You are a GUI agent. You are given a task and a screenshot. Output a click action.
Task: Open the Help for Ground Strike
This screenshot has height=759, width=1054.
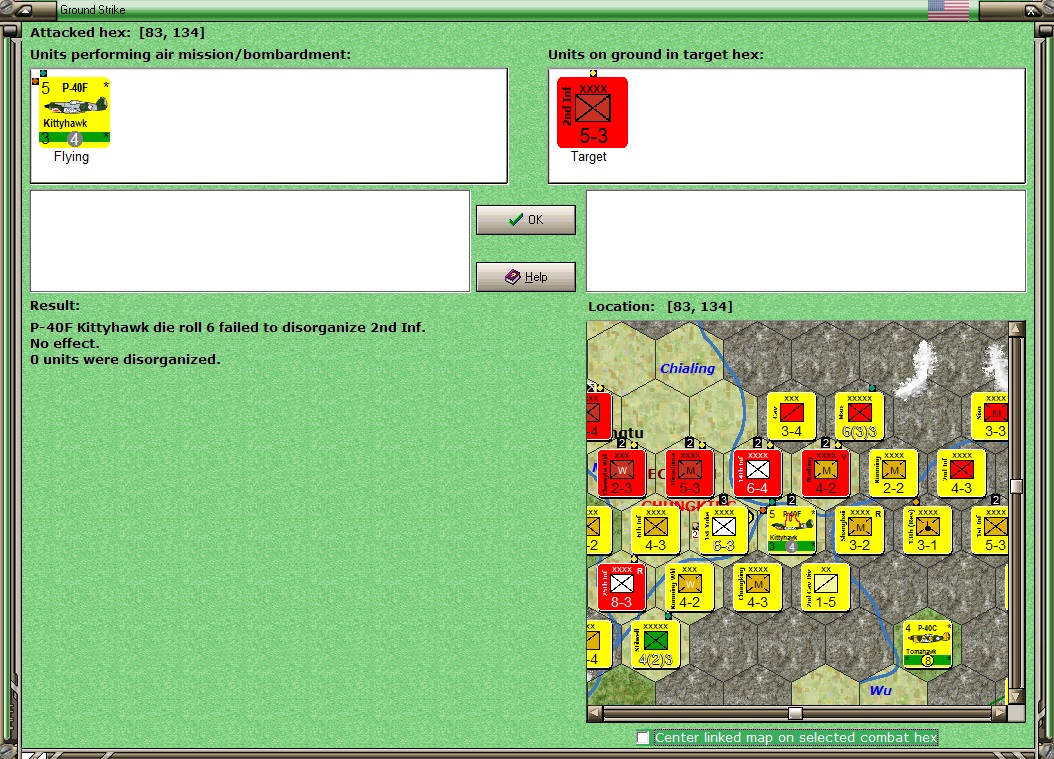tap(526, 277)
